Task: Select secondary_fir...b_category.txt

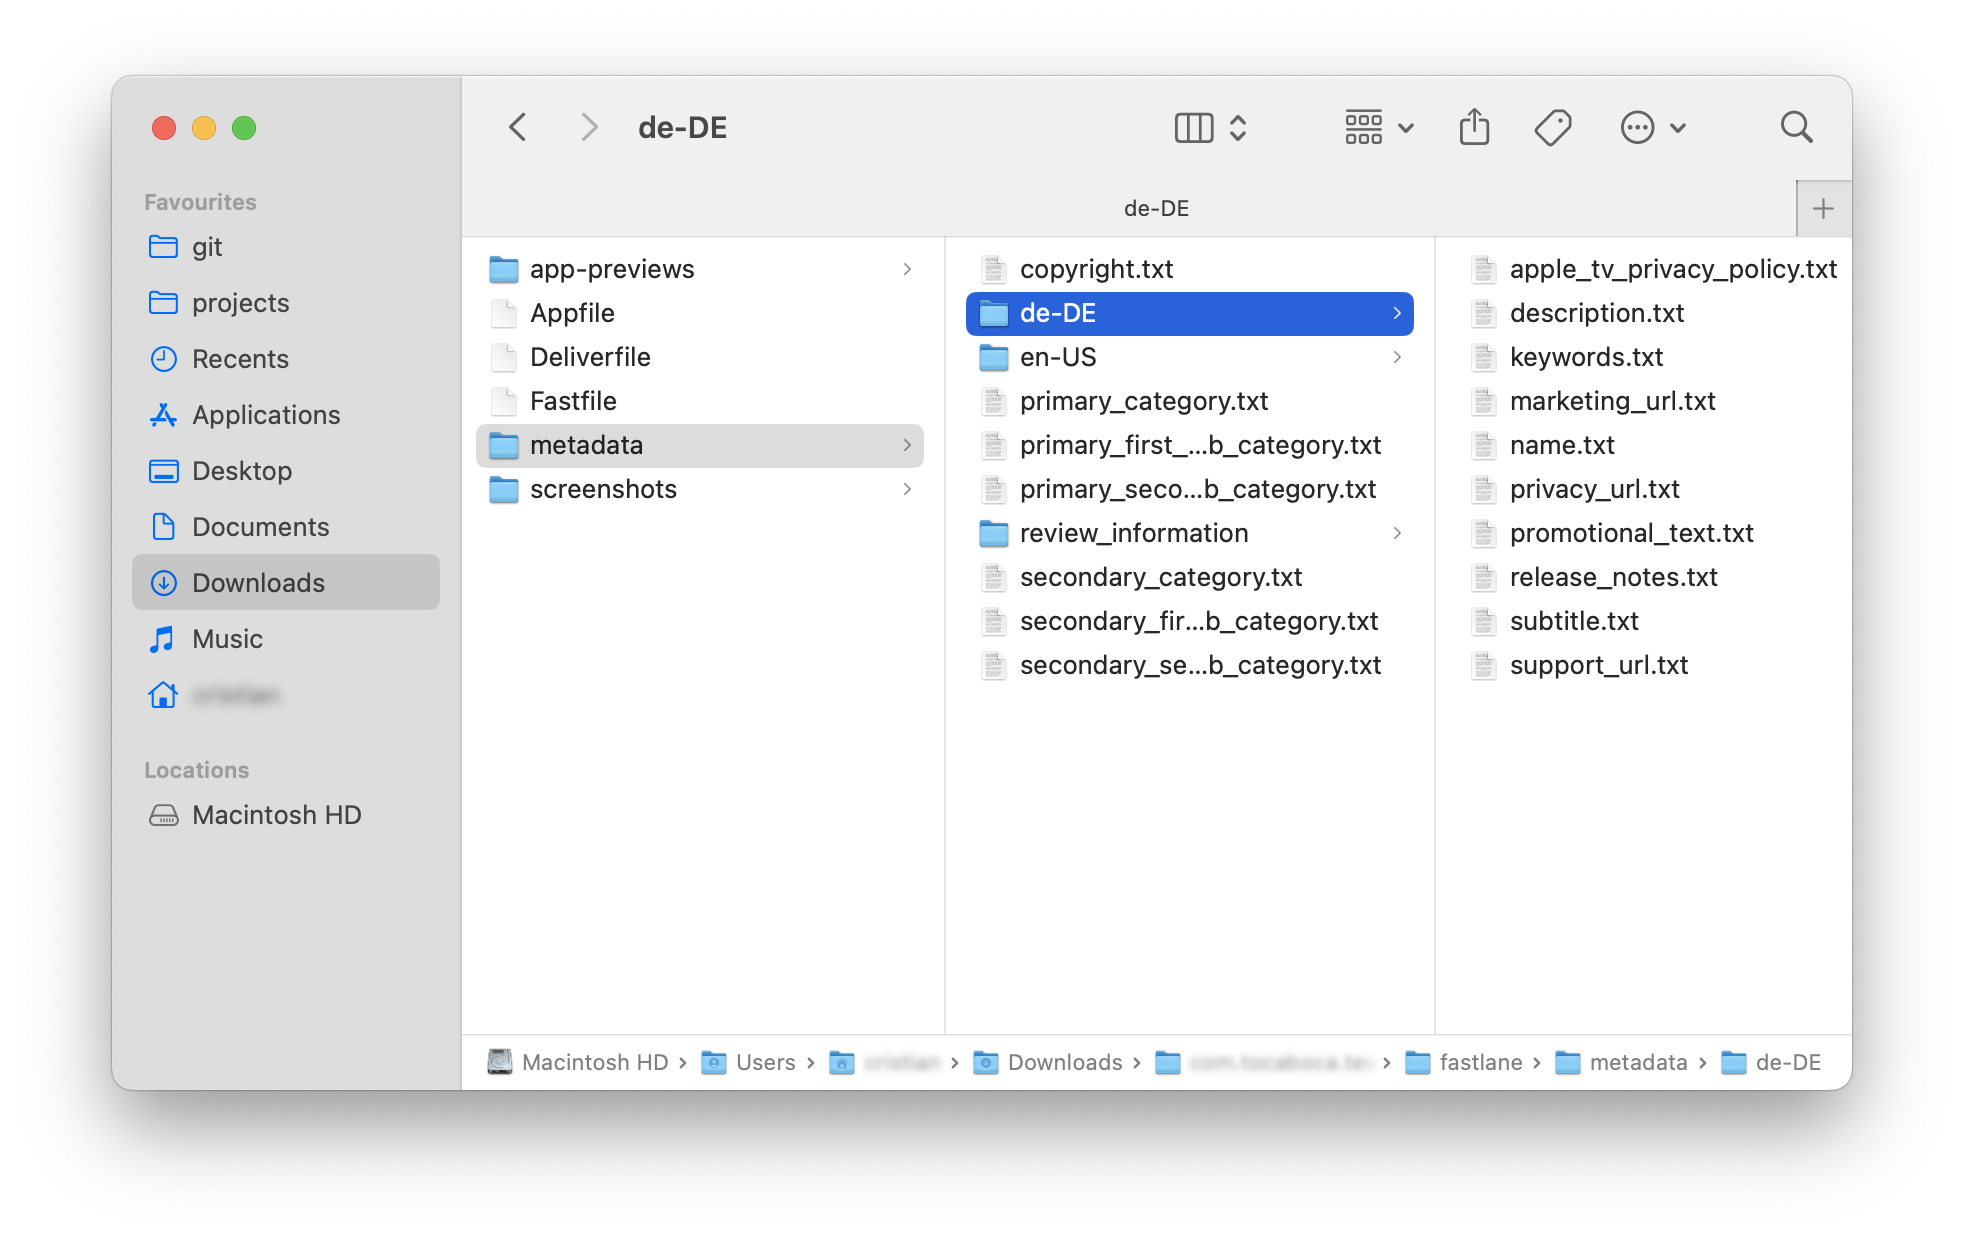Action: [x=1189, y=621]
